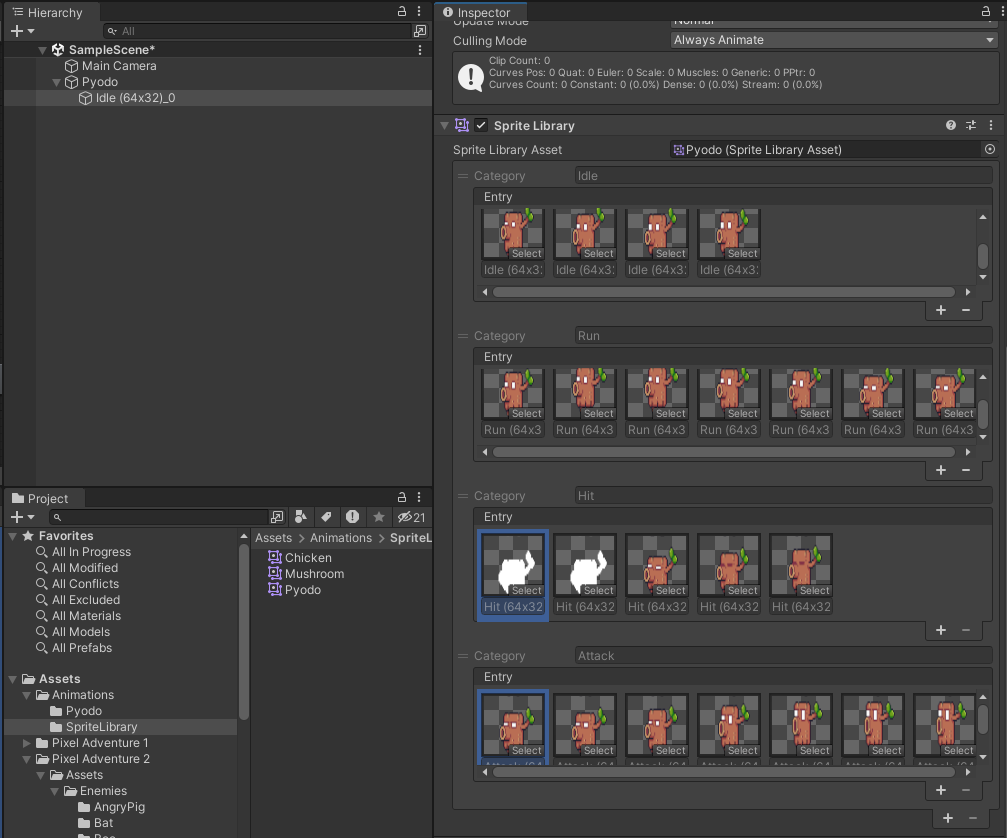Remove an entry from the Idle category

pyautogui.click(x=966, y=310)
